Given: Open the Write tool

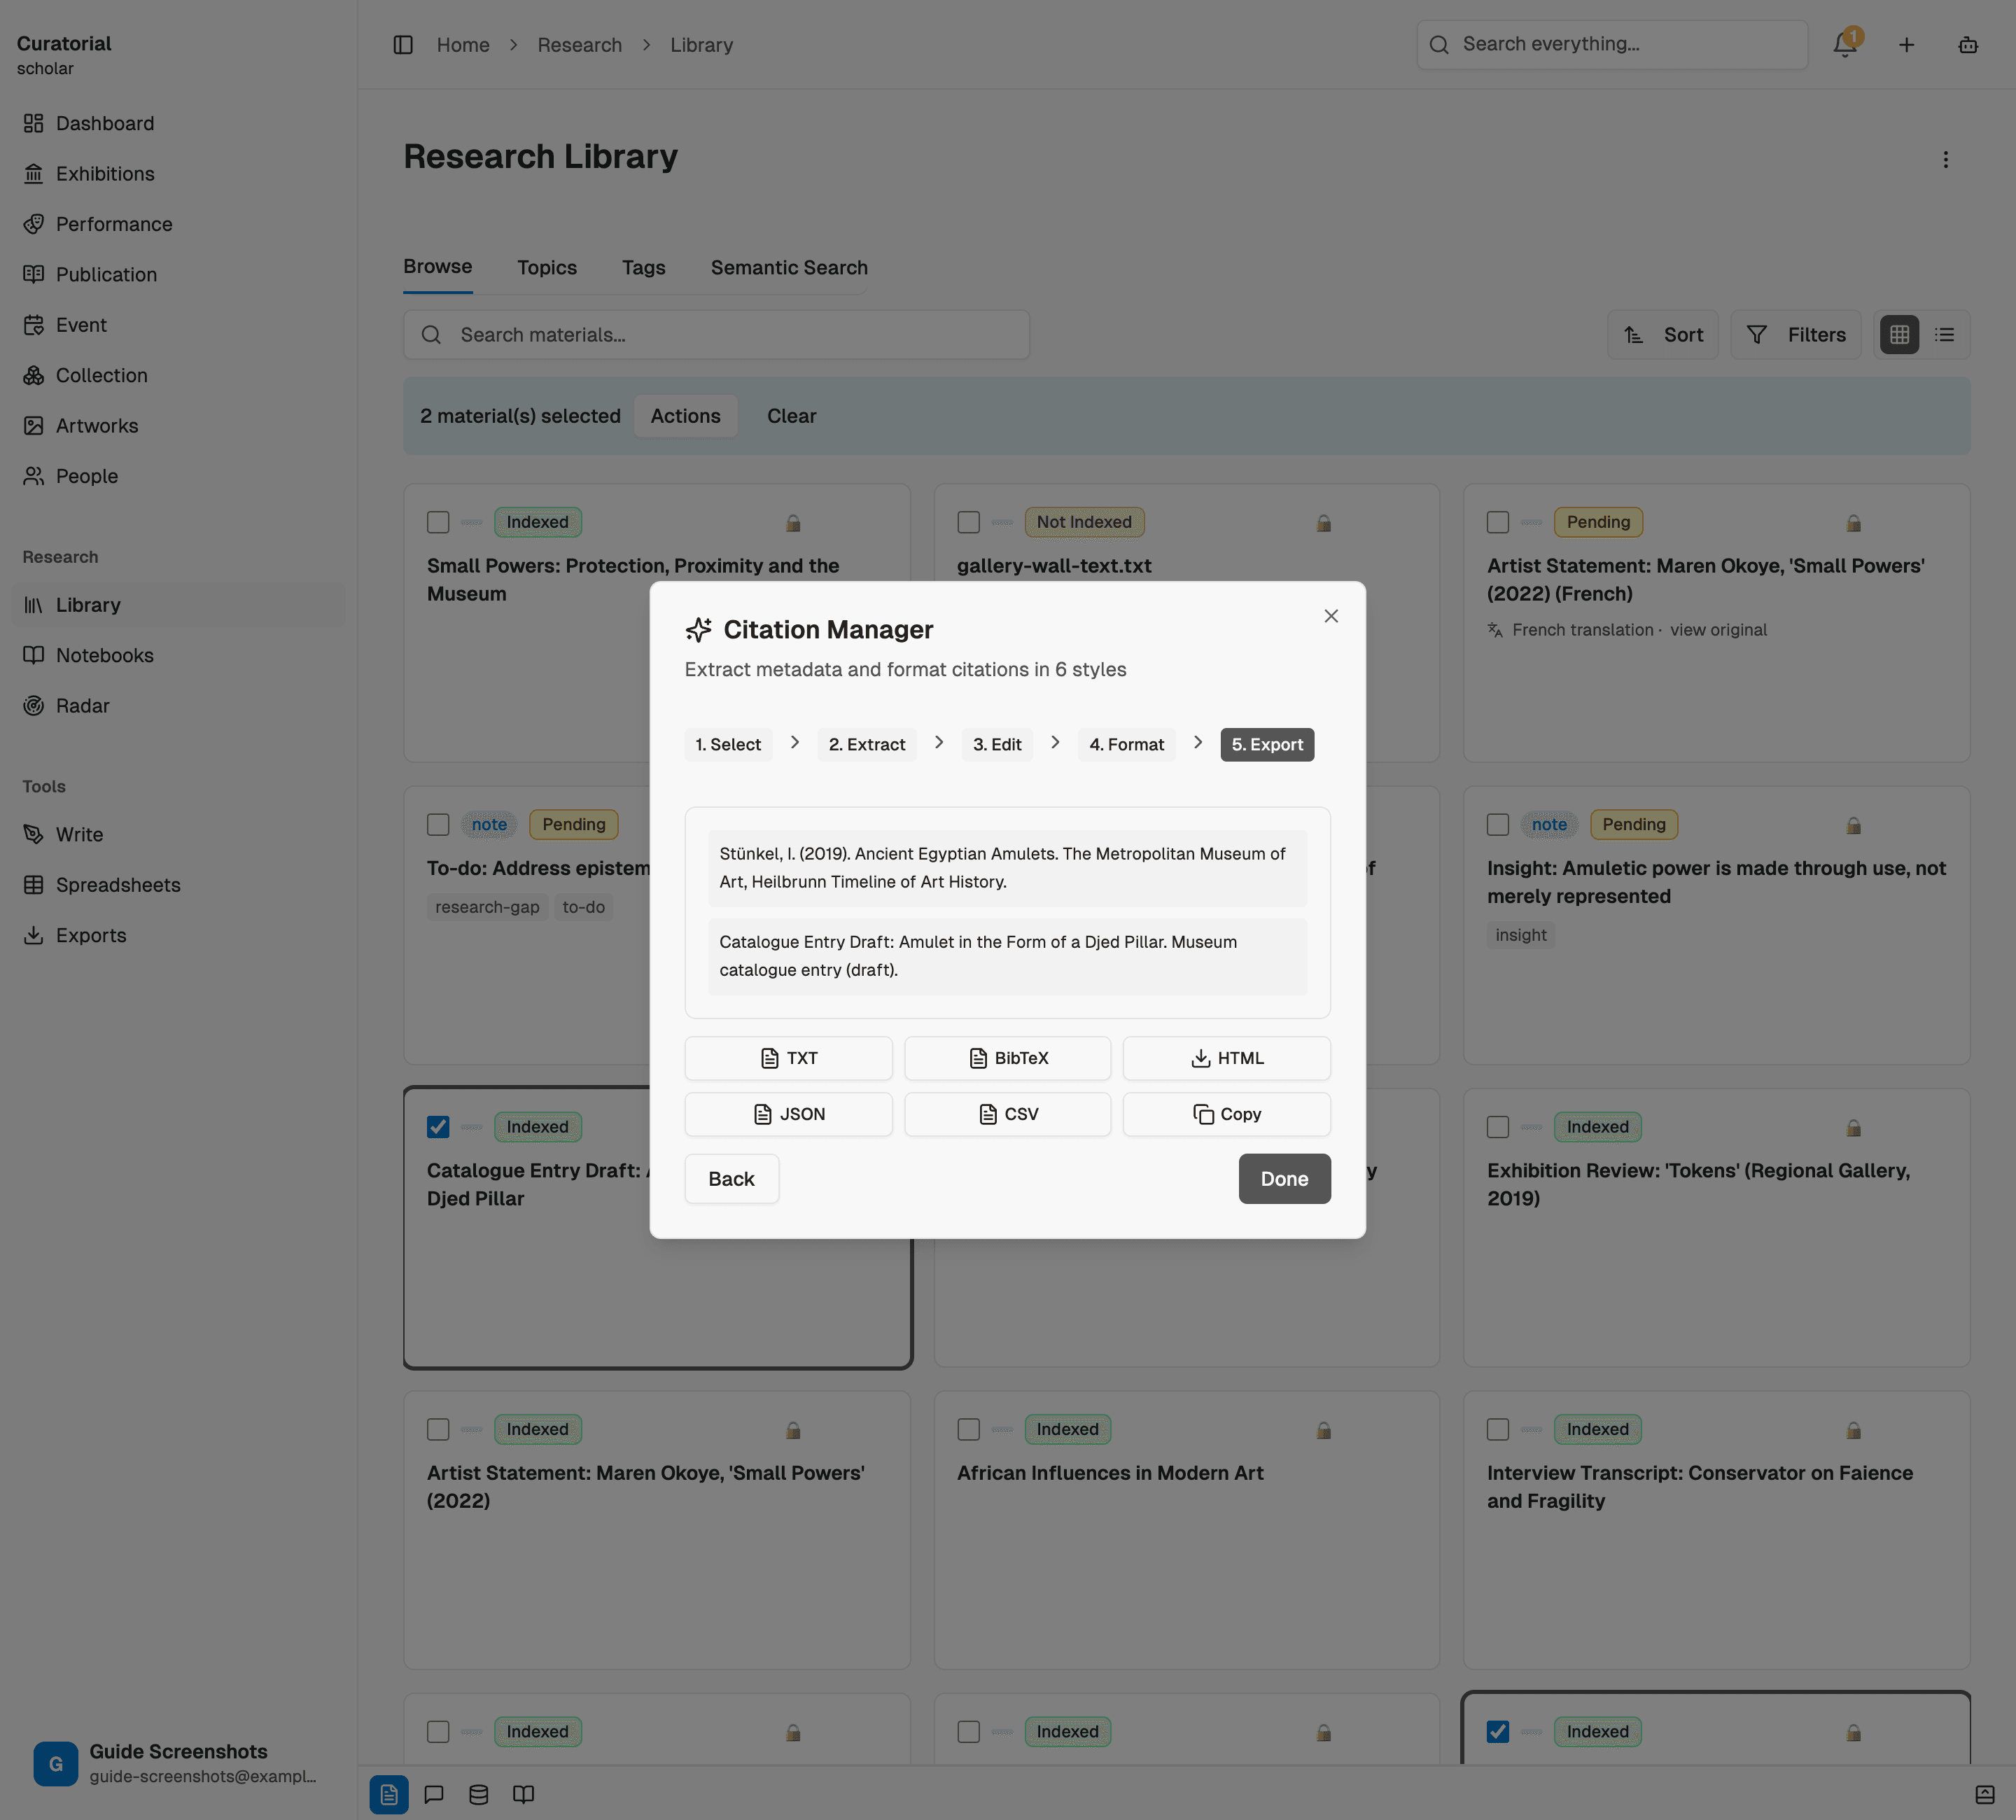Looking at the screenshot, I should pyautogui.click(x=178, y=834).
